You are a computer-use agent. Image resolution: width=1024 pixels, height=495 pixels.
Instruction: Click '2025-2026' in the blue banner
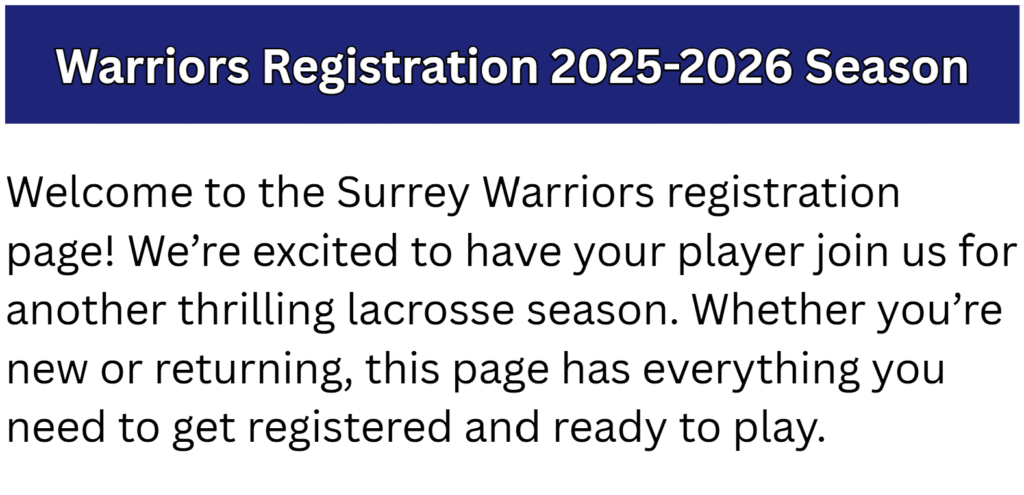tap(671, 67)
